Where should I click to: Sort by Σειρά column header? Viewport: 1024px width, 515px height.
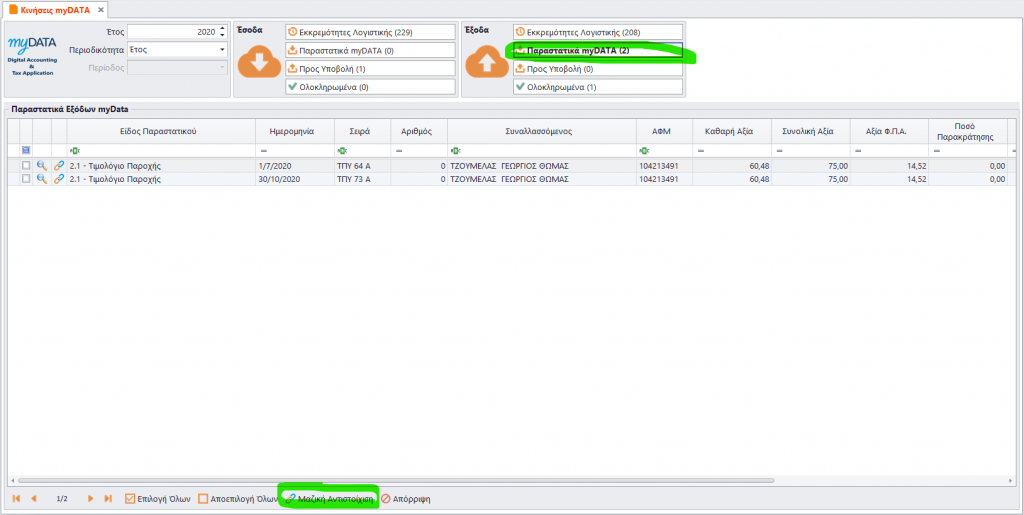(x=362, y=131)
